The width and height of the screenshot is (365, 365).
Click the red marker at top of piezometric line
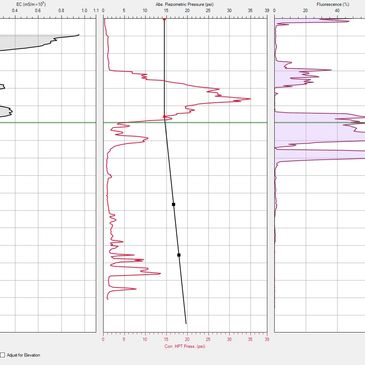point(164,20)
